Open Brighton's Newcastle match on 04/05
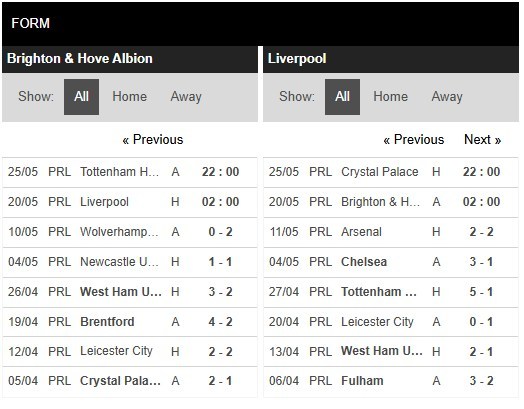Viewport: 524px width, 409px height. (130, 262)
